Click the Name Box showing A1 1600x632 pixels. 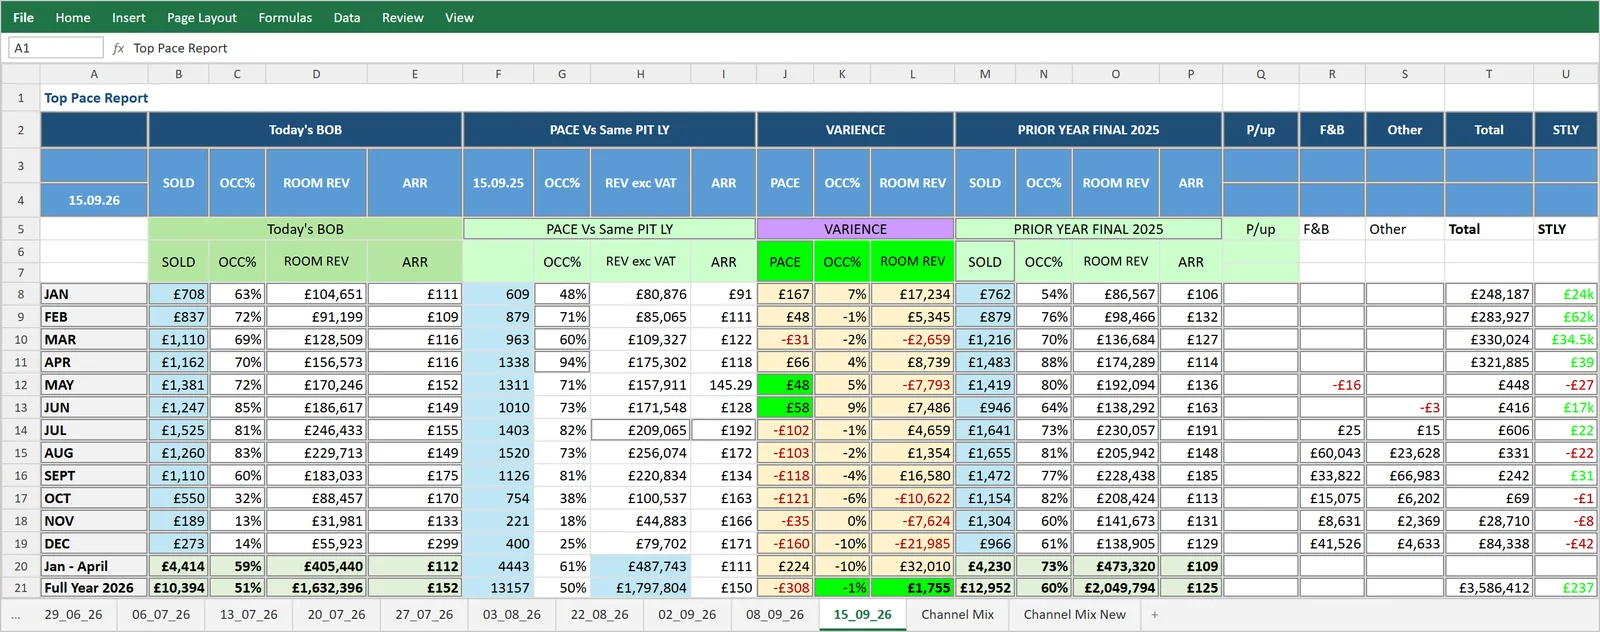pyautogui.click(x=56, y=48)
